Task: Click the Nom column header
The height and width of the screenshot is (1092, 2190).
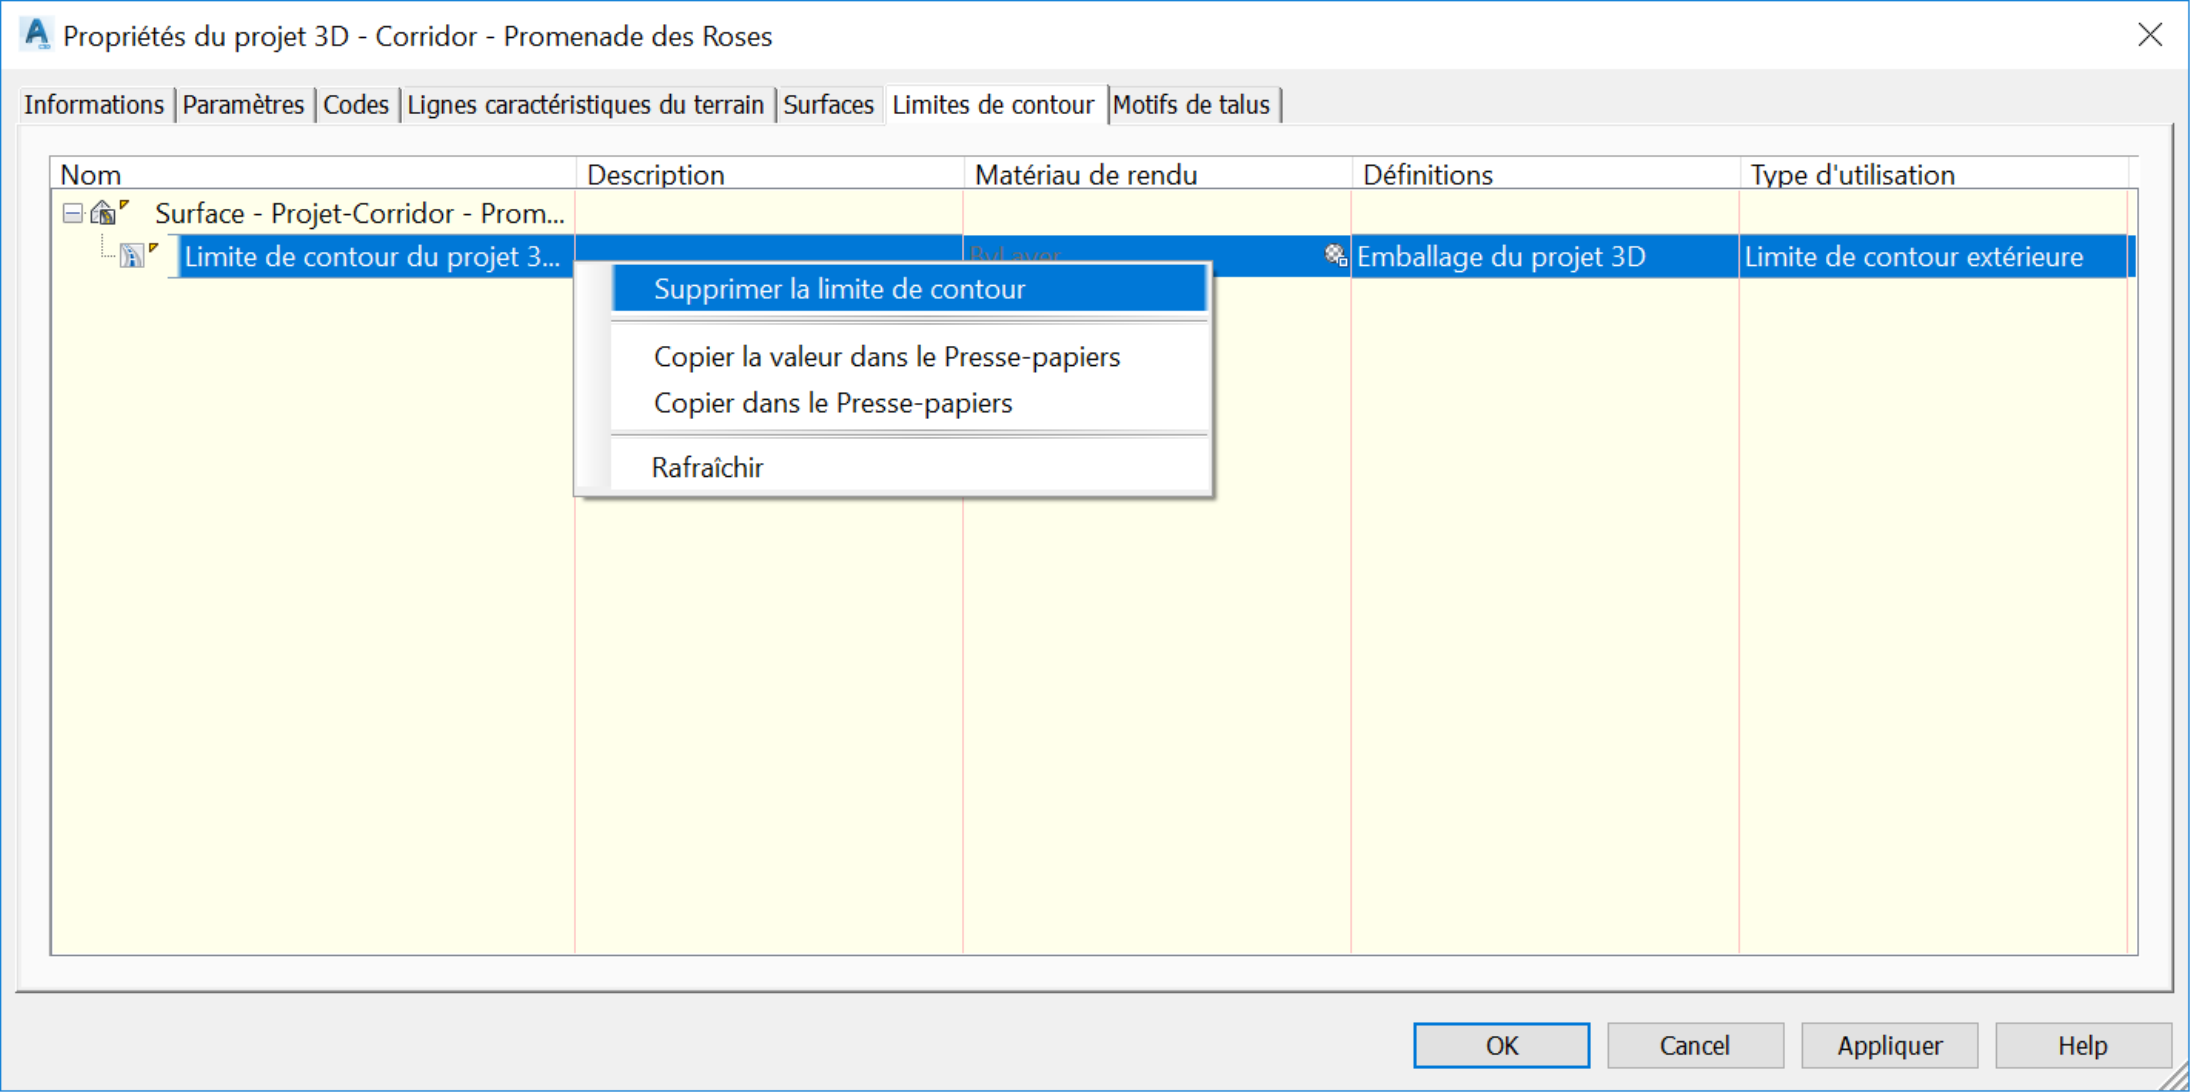Action: click(x=313, y=174)
